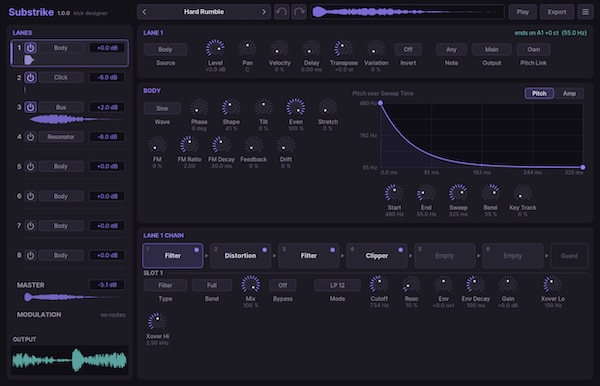The width and height of the screenshot is (600, 386).
Task: Select chain slot 4 Clipper
Action: point(377,256)
